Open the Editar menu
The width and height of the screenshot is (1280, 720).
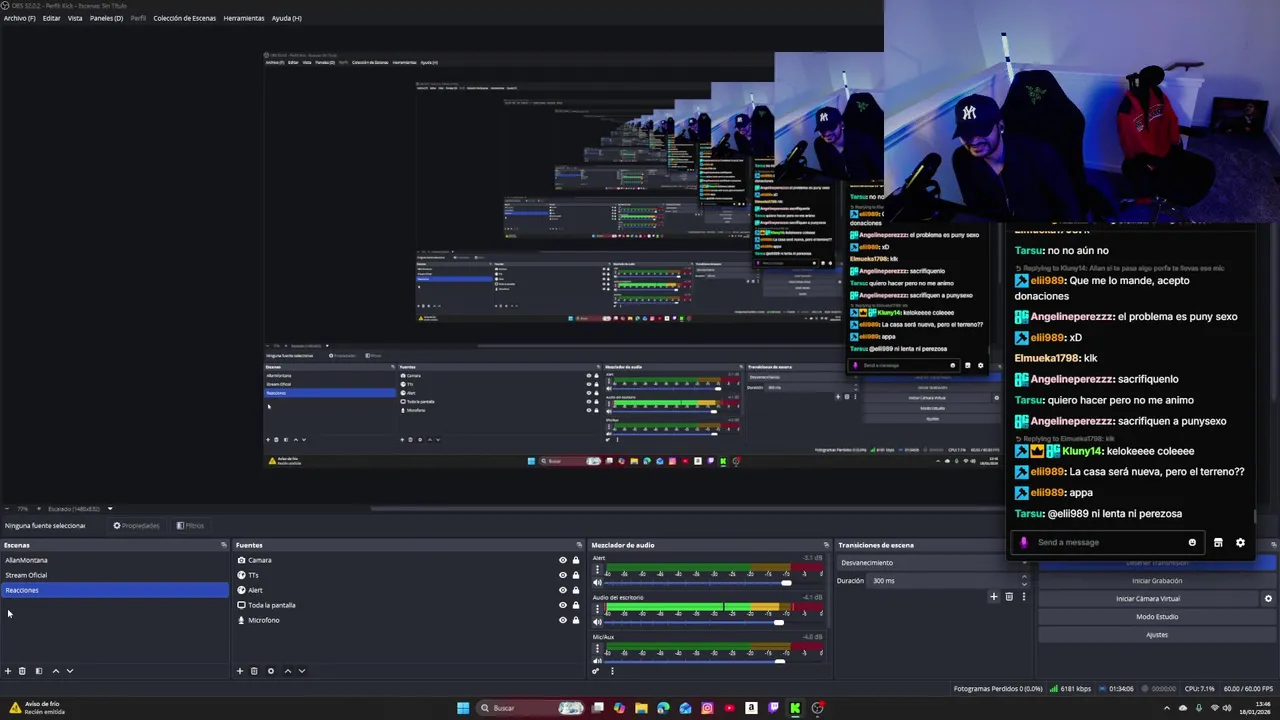(x=52, y=18)
